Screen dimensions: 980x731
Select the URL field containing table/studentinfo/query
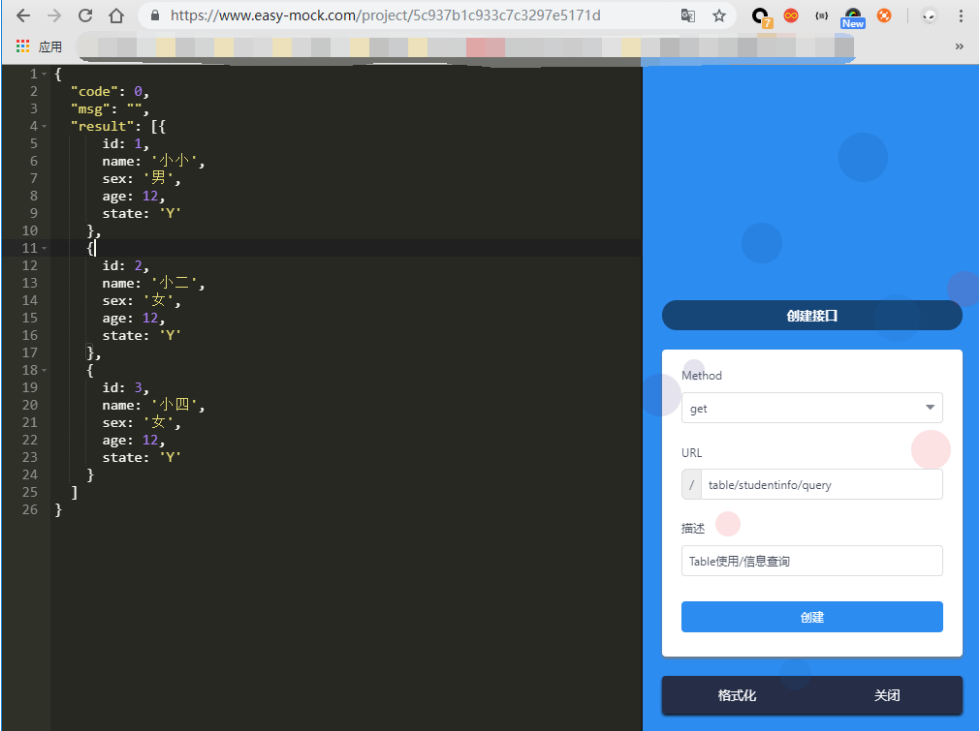822,484
